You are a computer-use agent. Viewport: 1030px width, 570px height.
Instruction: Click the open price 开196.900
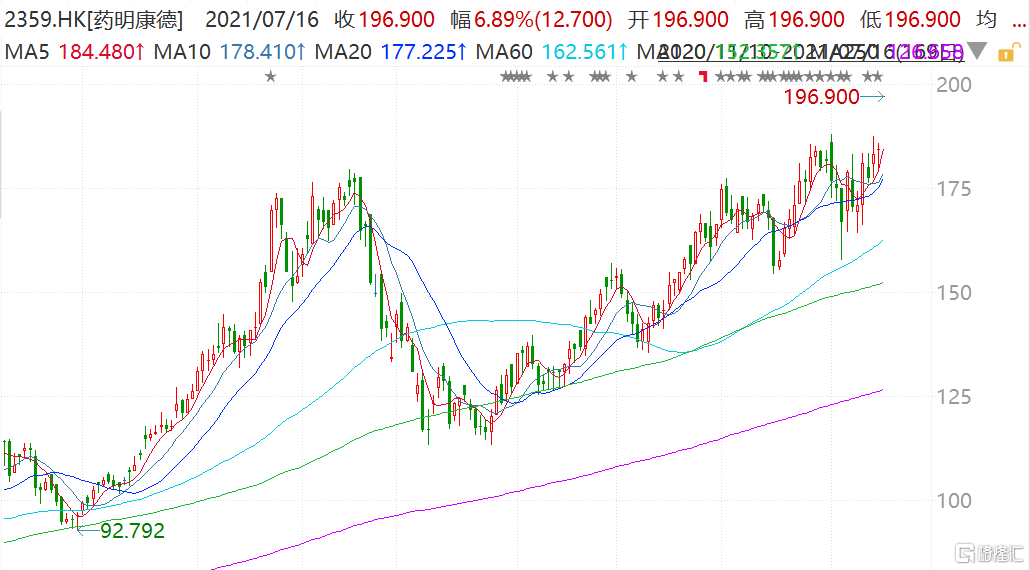tap(678, 20)
